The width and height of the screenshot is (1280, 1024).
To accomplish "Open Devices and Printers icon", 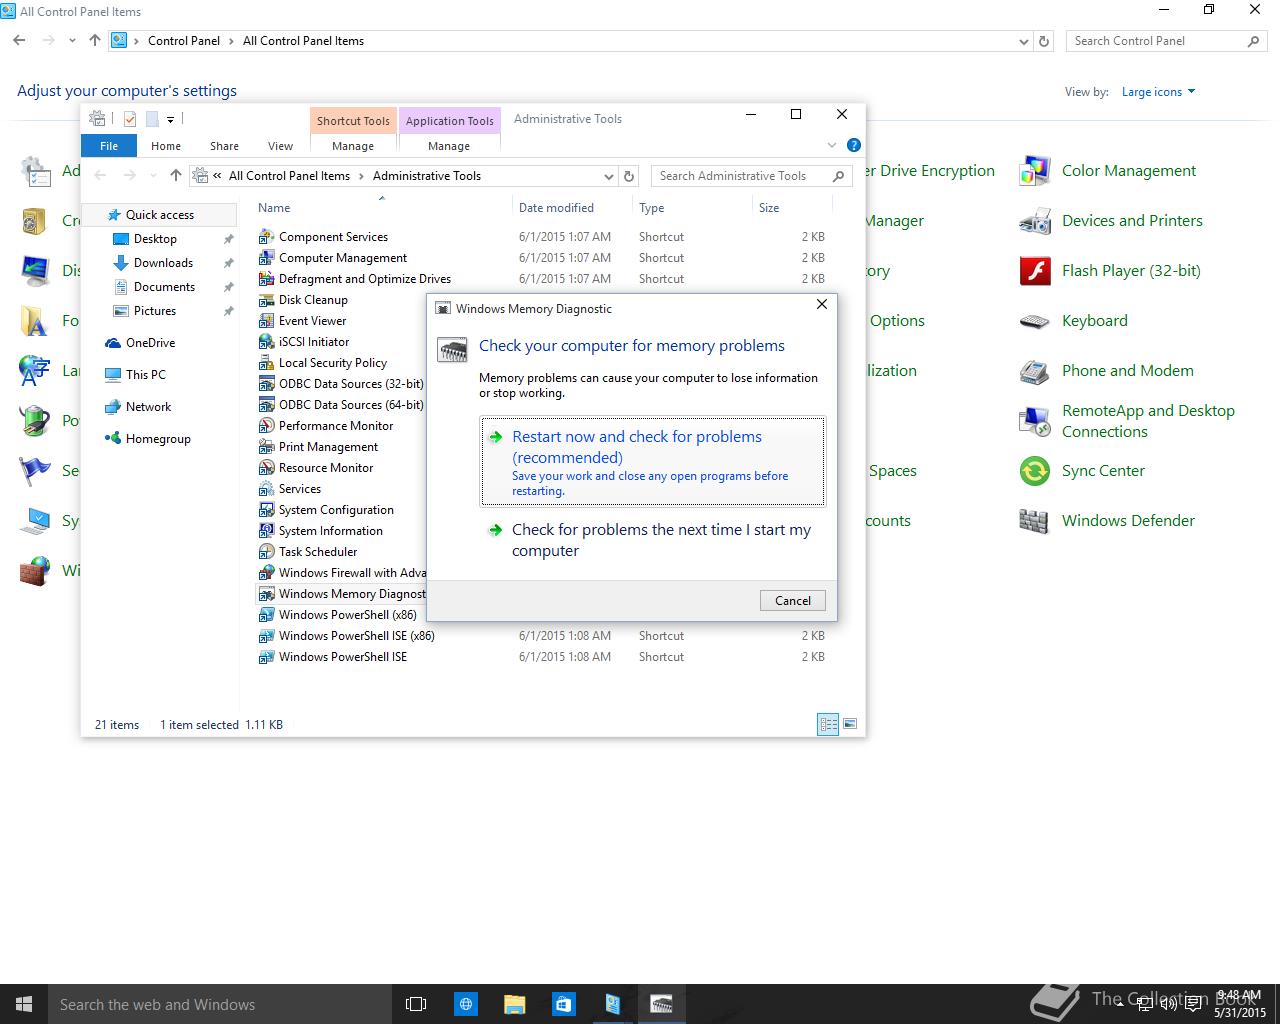I will [x=1034, y=221].
